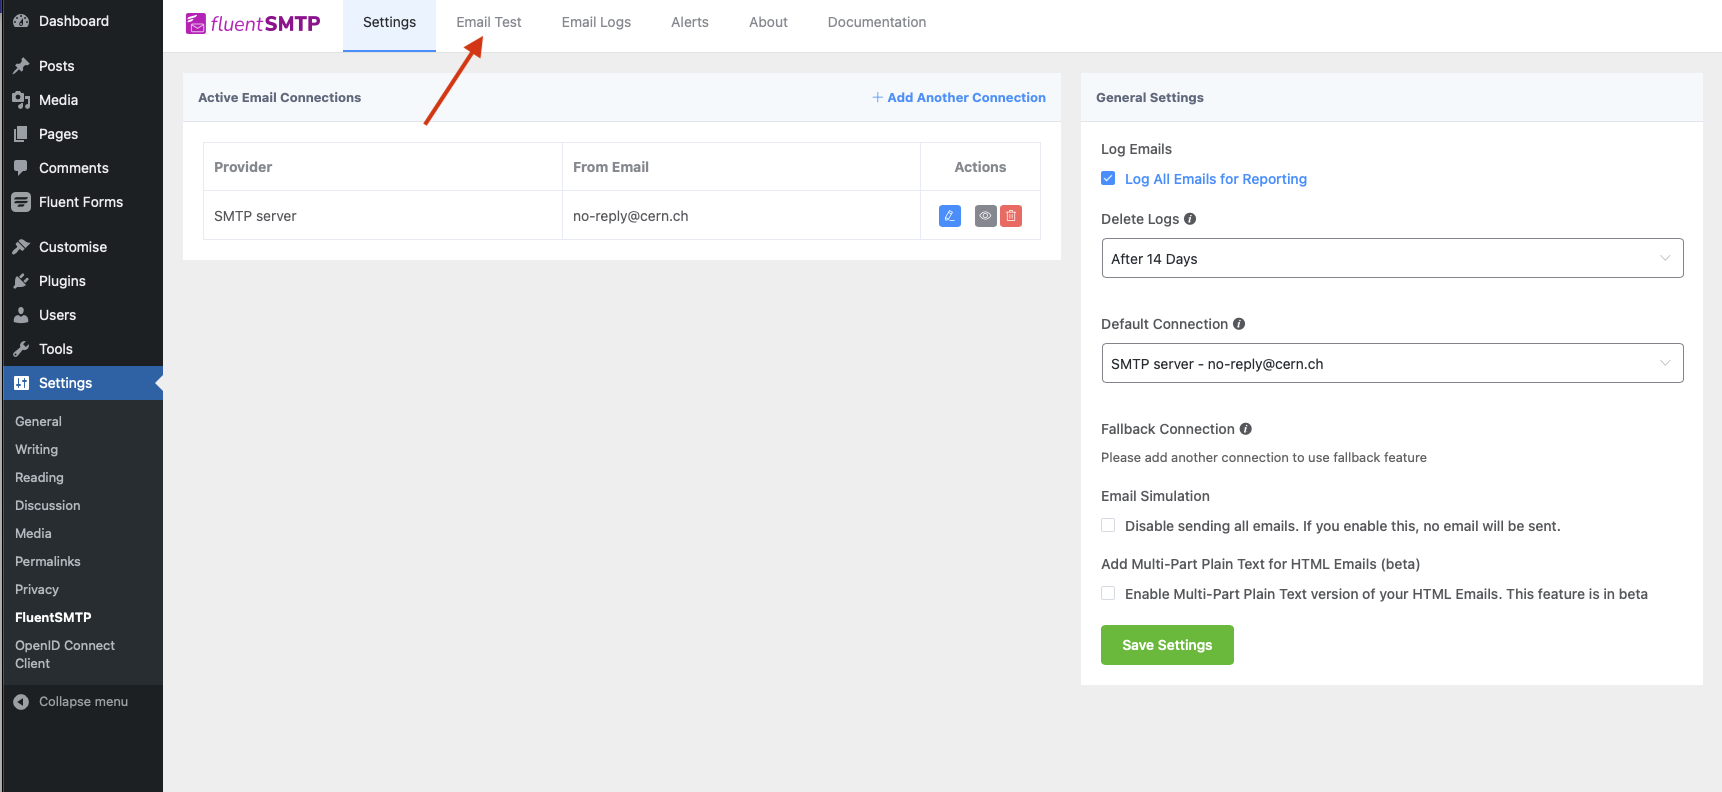This screenshot has height=792, width=1722.
Task: Enable Disable sending all emails checkbox
Action: [1108, 525]
